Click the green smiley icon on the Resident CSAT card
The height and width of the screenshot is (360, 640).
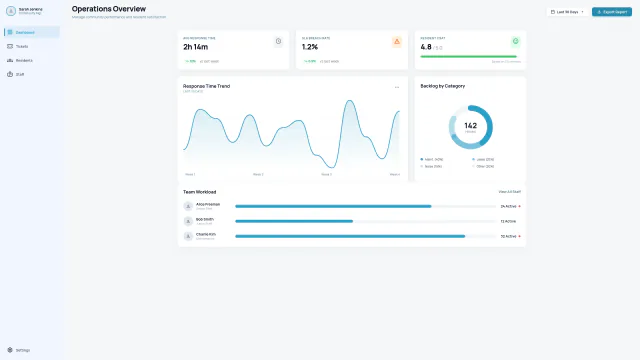tap(516, 41)
